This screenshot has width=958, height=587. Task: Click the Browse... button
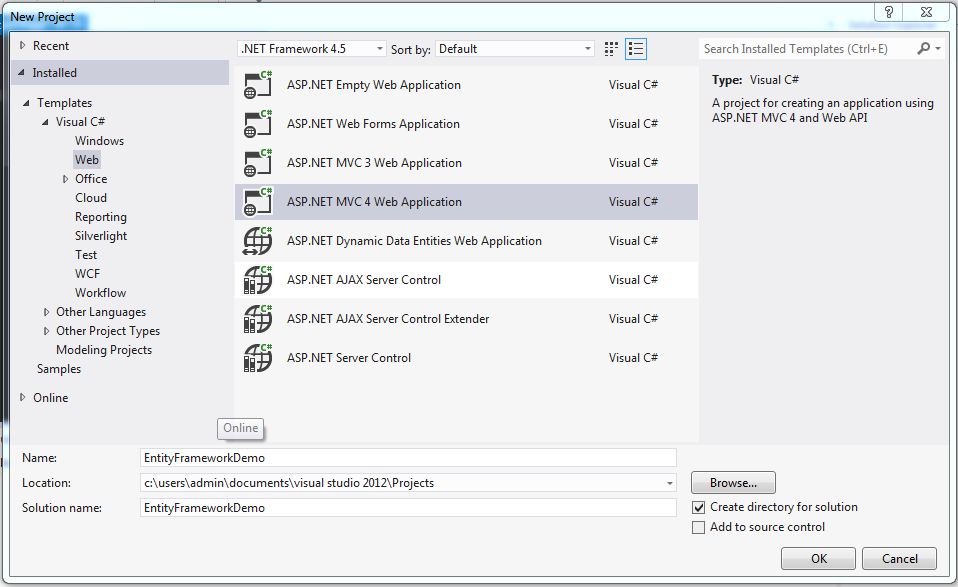point(733,483)
